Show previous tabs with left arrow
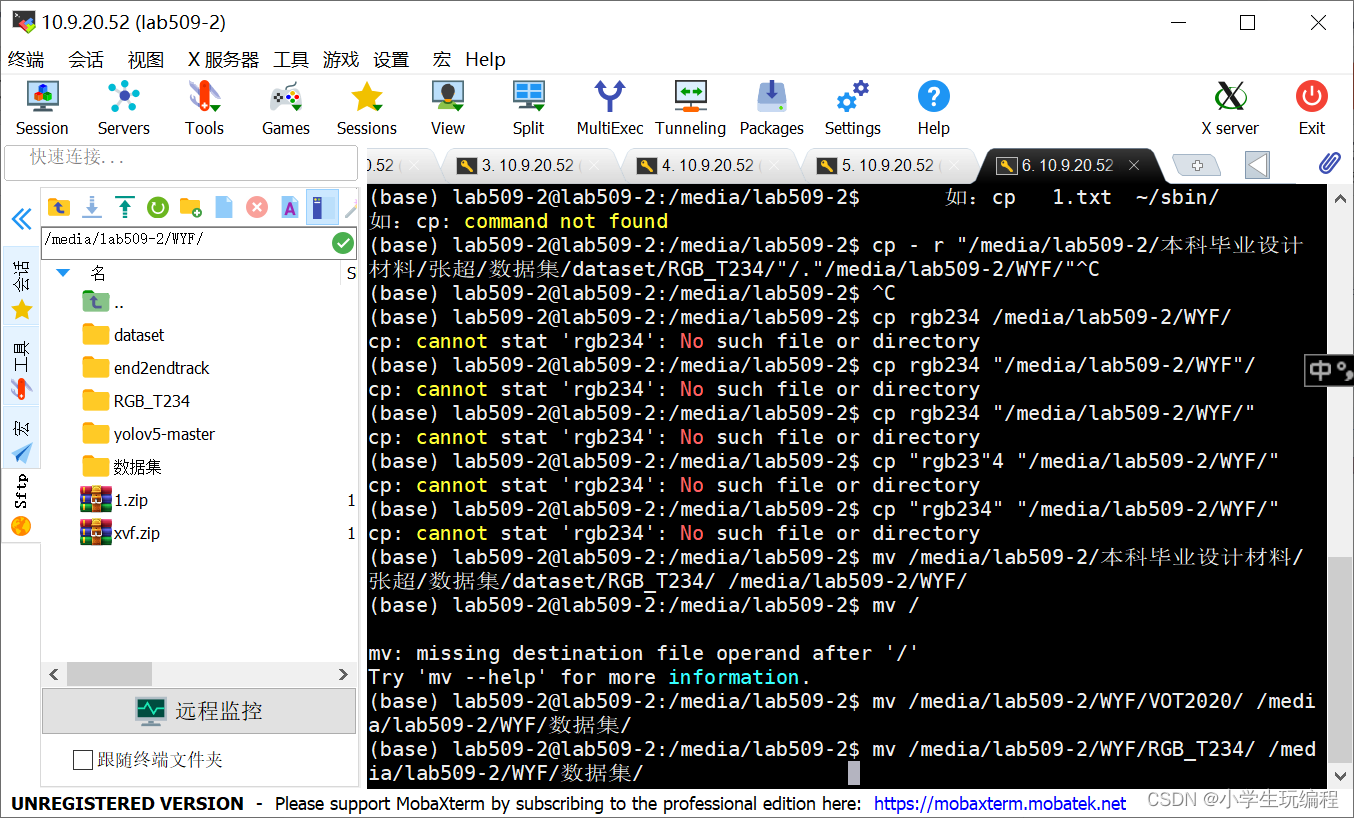Viewport: 1354px width, 818px height. 1258,165
